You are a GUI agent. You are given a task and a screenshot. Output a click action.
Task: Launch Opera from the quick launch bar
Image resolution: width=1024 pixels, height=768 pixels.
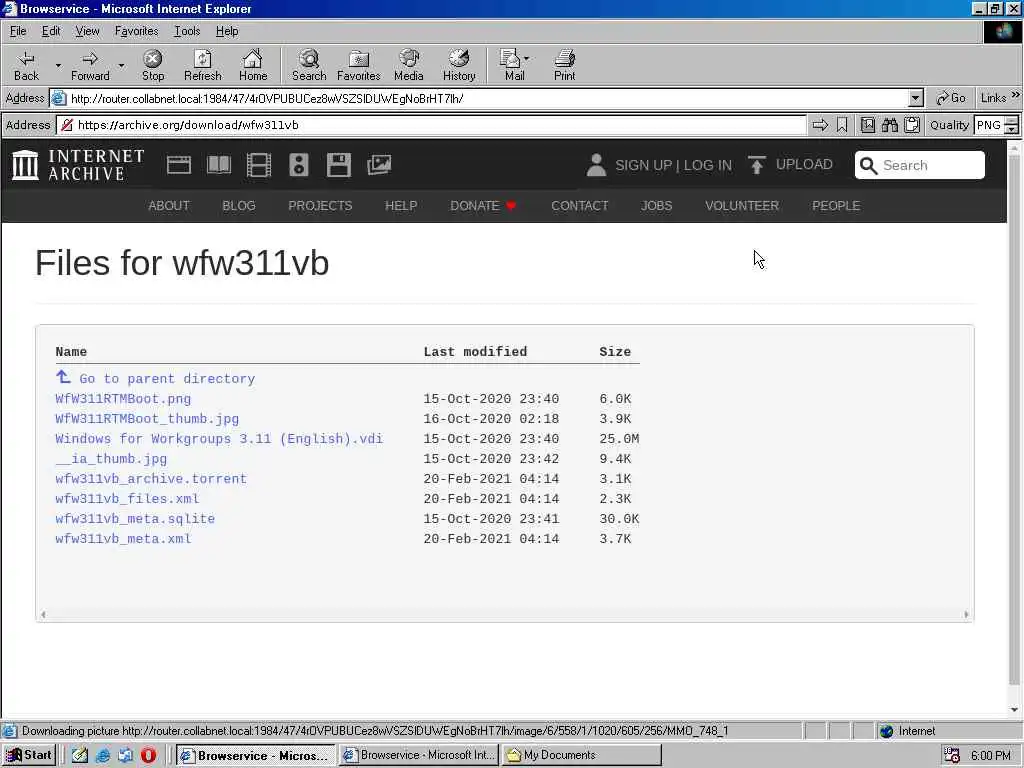148,755
